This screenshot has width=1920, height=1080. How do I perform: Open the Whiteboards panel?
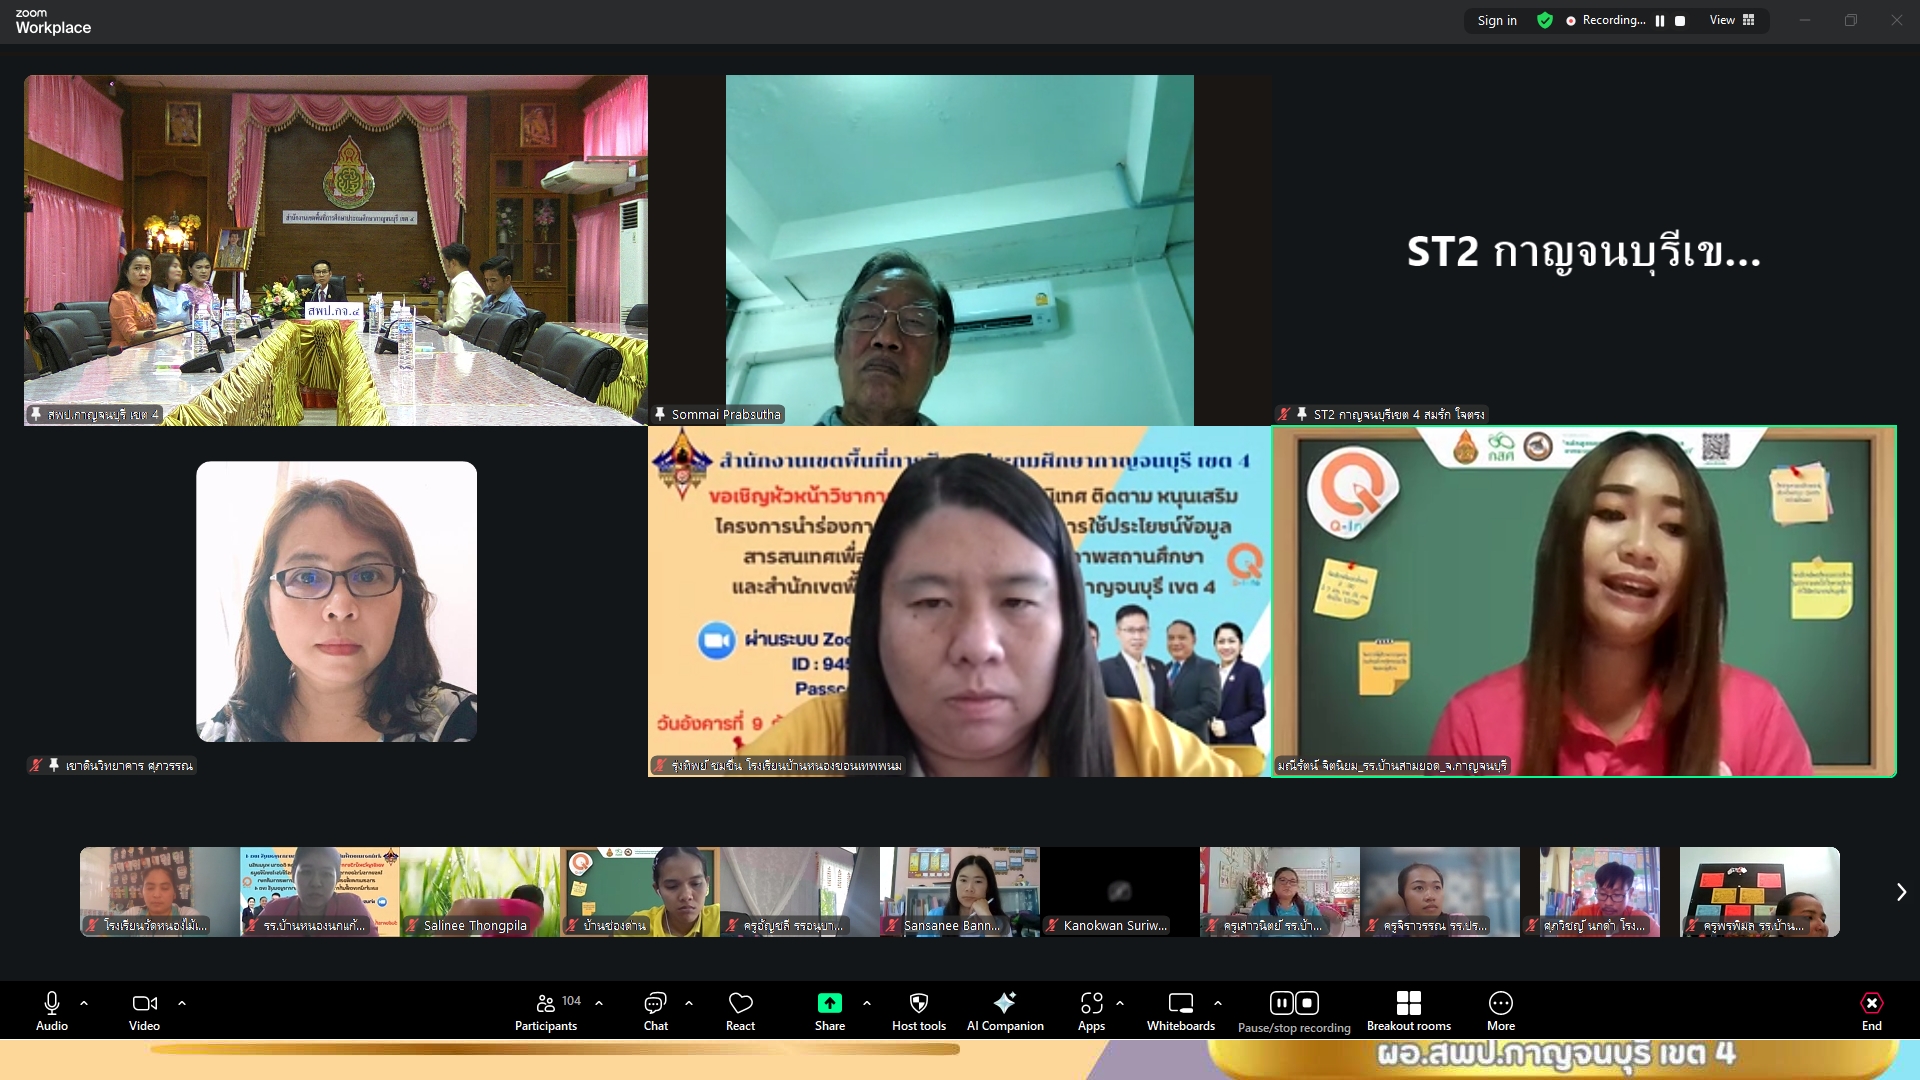[1180, 1003]
